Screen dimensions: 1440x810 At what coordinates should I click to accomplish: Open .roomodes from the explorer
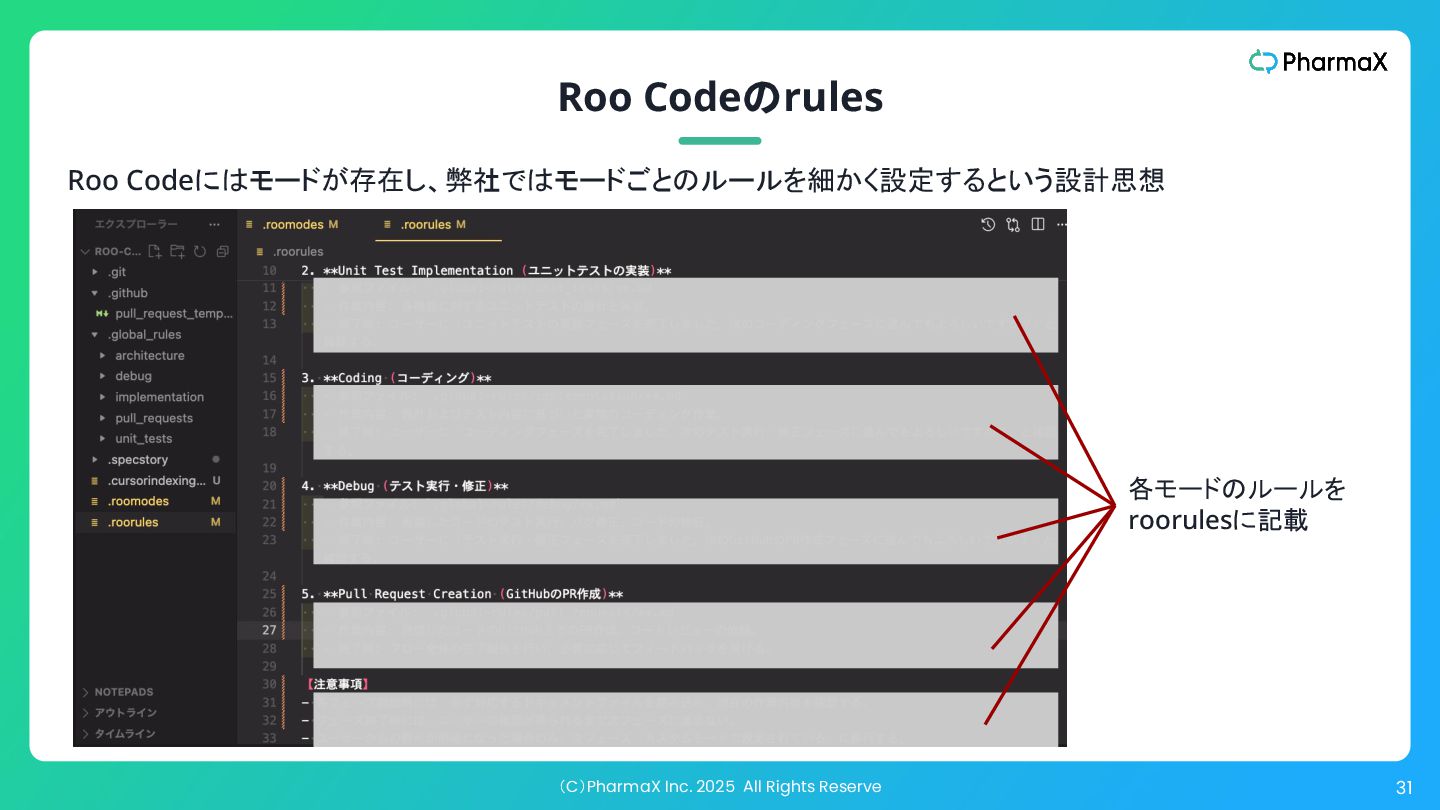(139, 502)
